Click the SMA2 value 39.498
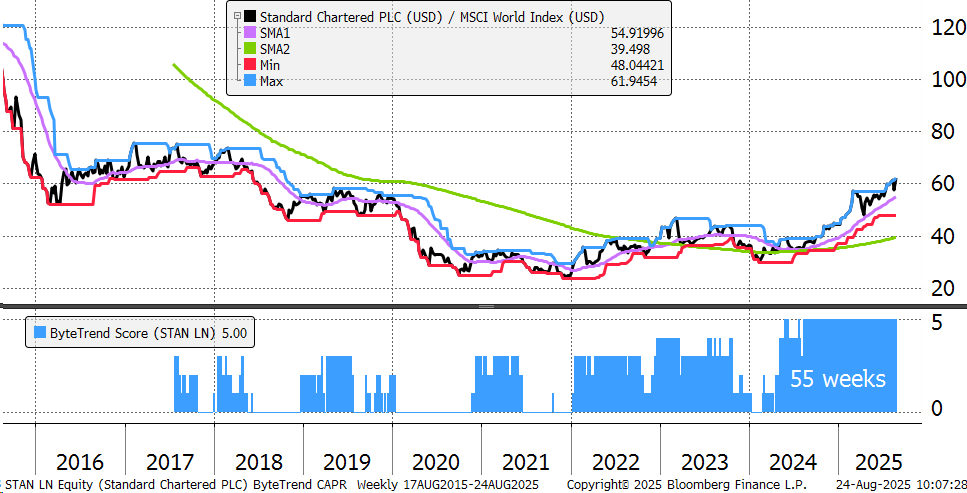 point(630,49)
